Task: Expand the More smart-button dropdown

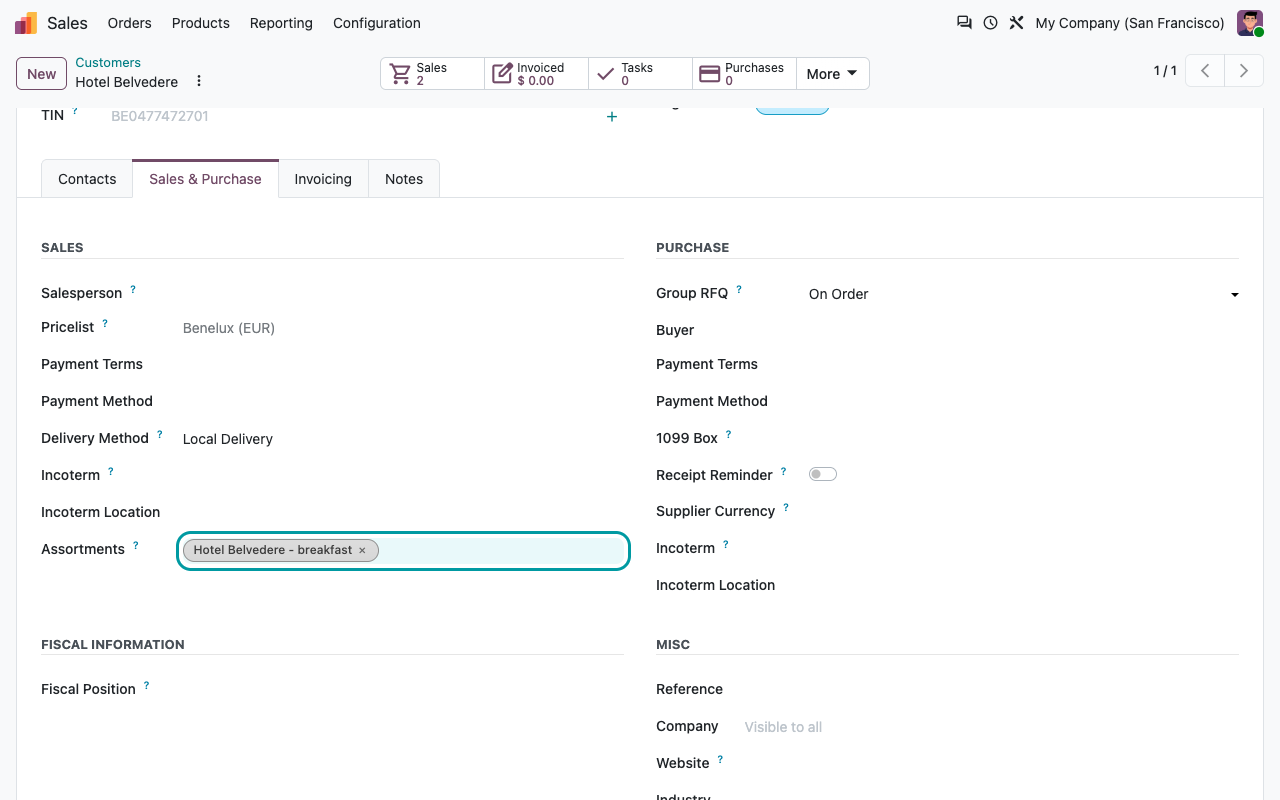Action: coord(832,74)
